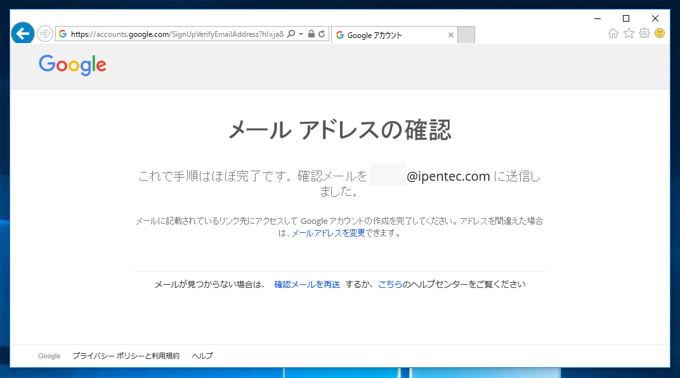680x378 pixels.
Task: Click the Google favicon in address bar
Action: pyautogui.click(x=63, y=34)
